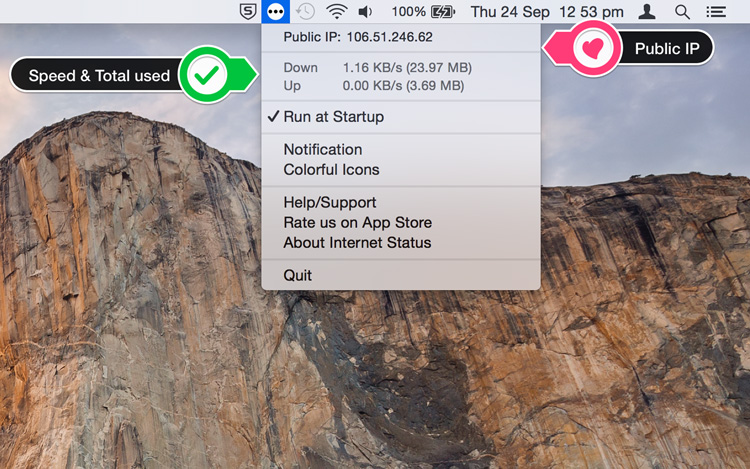
Task: Toggle the Notification menu option
Action: (322, 149)
